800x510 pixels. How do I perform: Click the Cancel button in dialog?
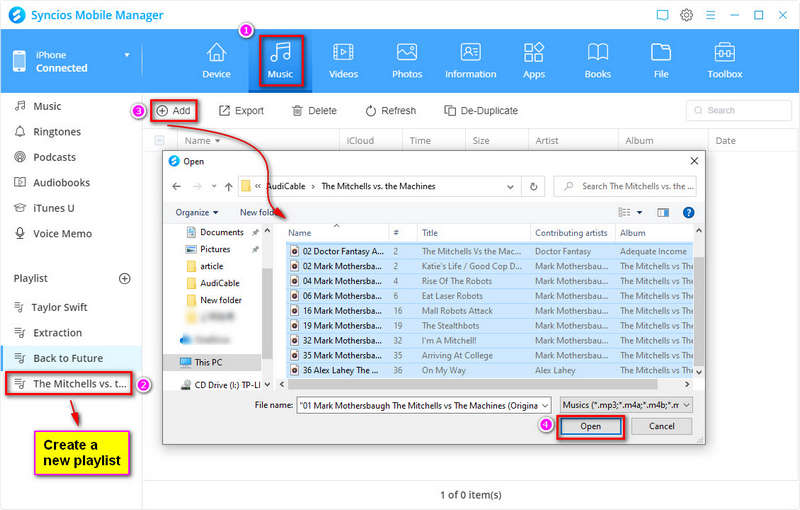click(x=661, y=426)
